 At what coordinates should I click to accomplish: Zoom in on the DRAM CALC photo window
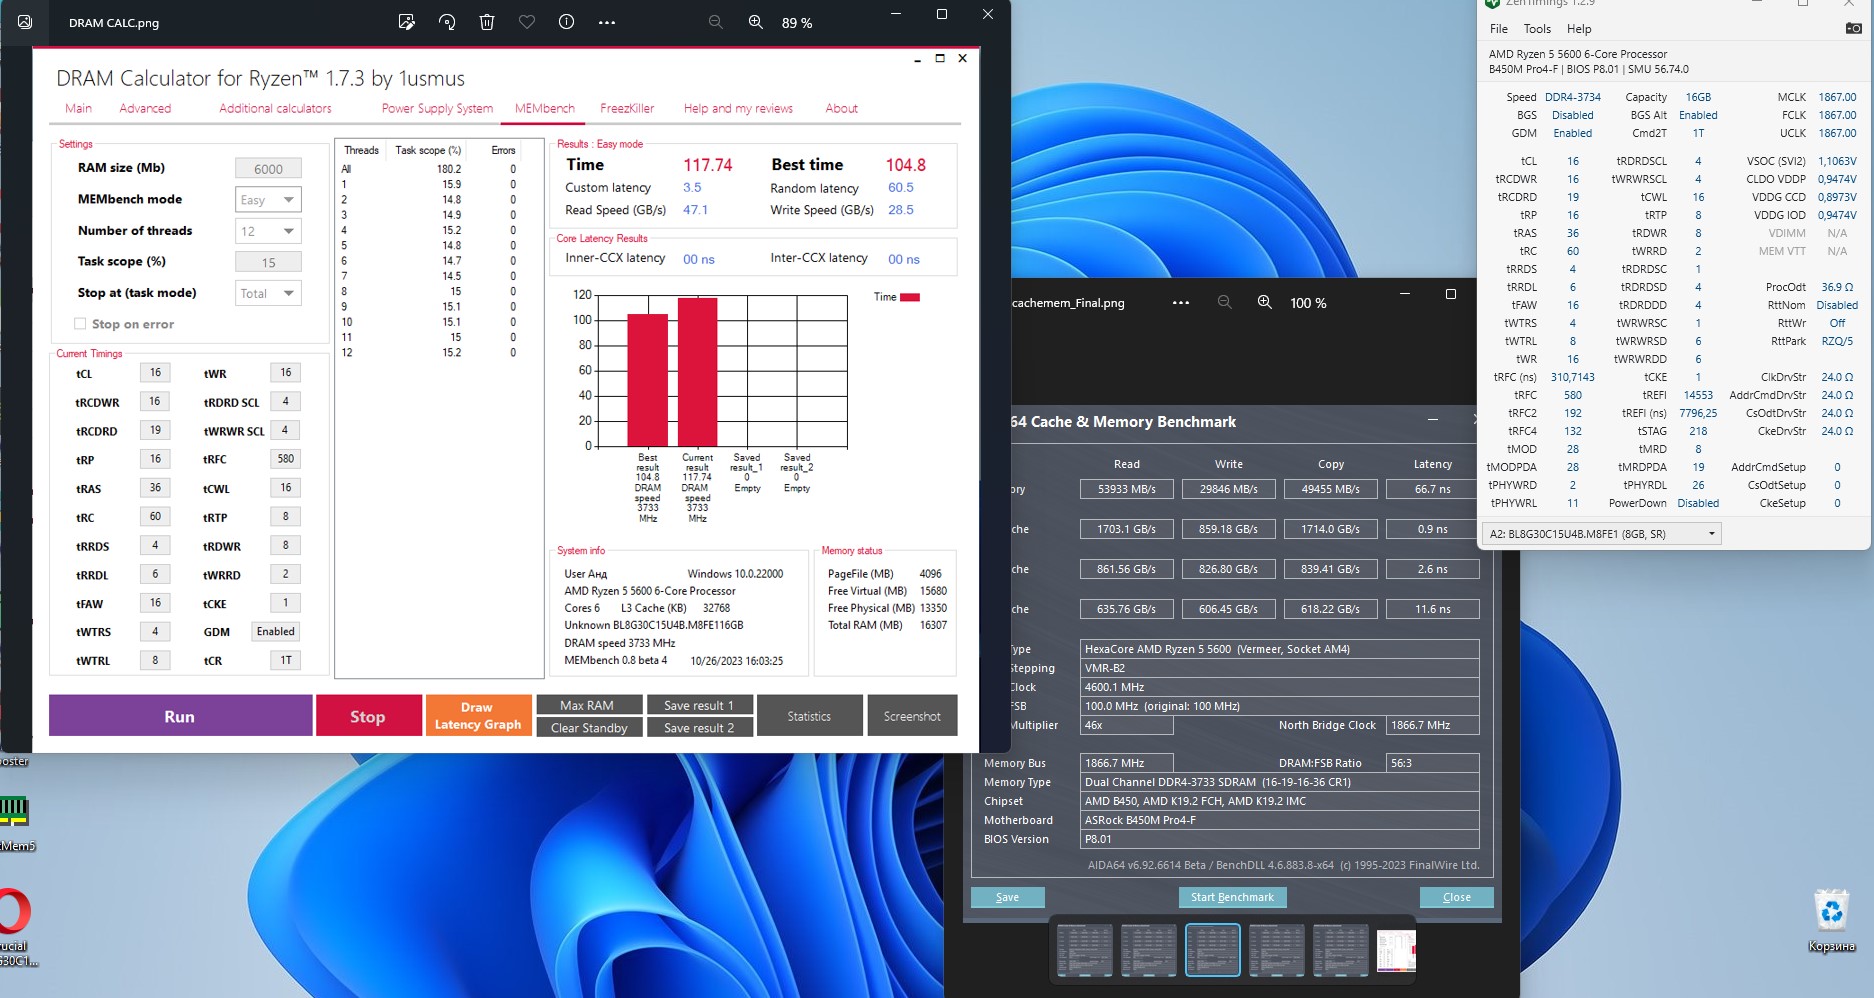pyautogui.click(x=756, y=22)
